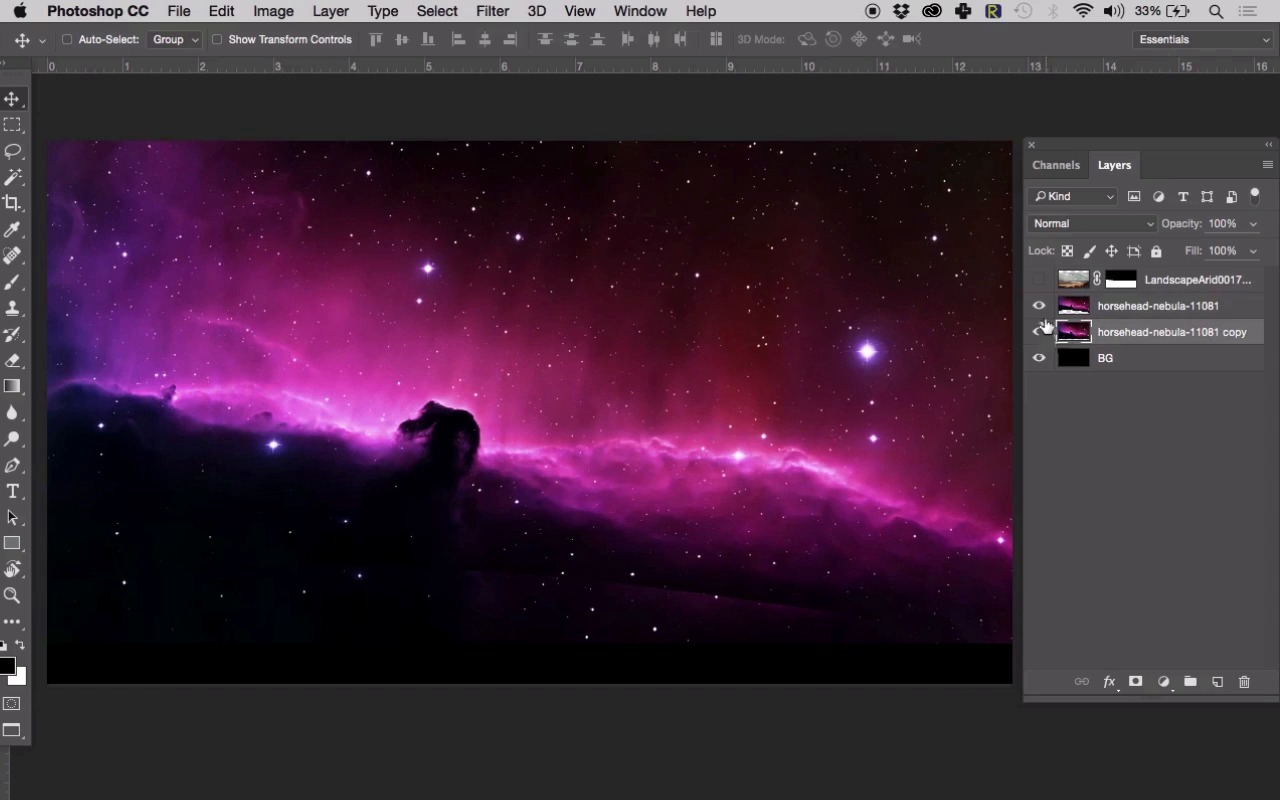This screenshot has width=1280, height=800.
Task: Open the layer style fx menu
Action: [x=1108, y=682]
